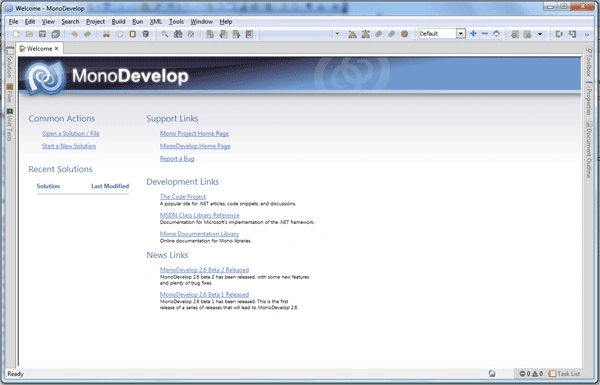Viewport: 600px width, 385px height.
Task: Open the Tools menu
Action: [x=176, y=22]
